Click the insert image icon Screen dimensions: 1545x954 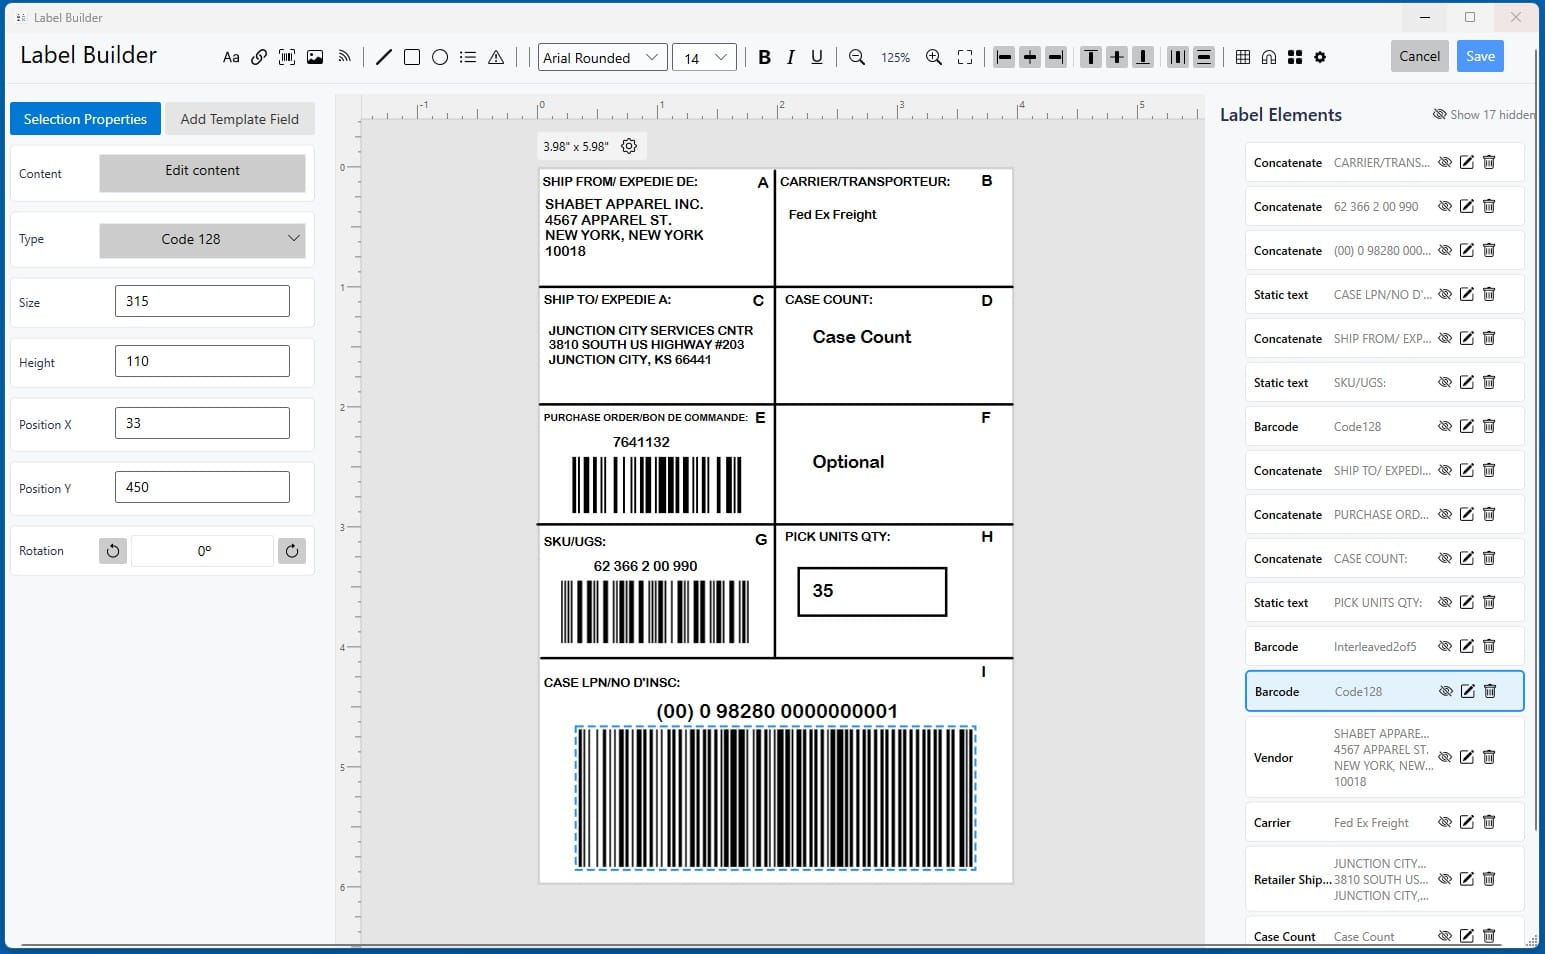tap(315, 57)
